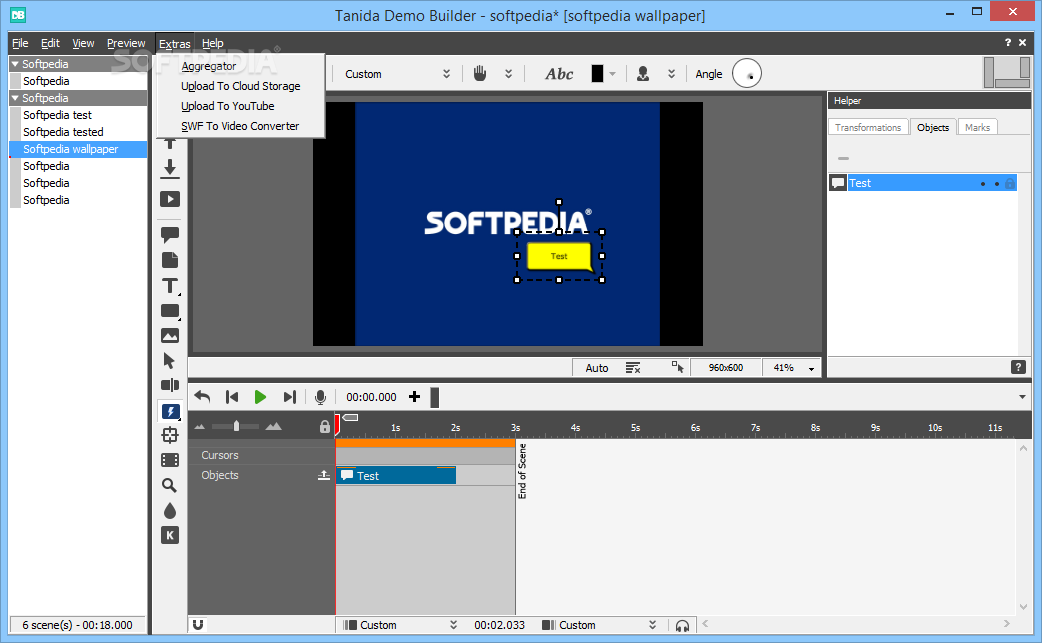Collapse the second Softpedia group

[15, 98]
